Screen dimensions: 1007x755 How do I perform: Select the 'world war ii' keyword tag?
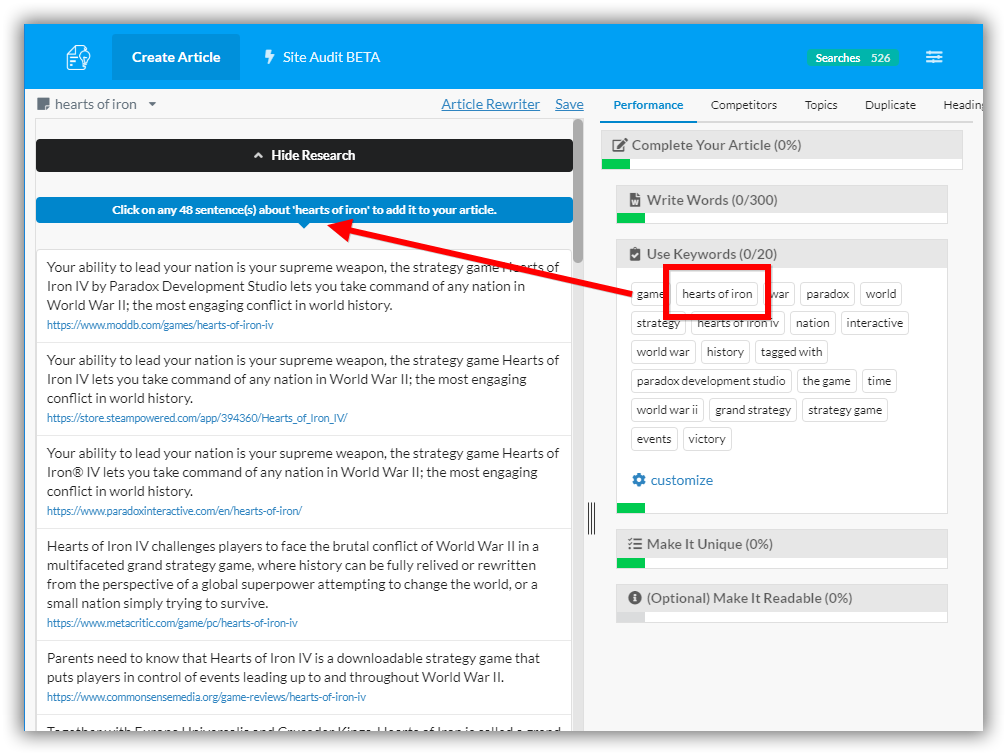(667, 410)
